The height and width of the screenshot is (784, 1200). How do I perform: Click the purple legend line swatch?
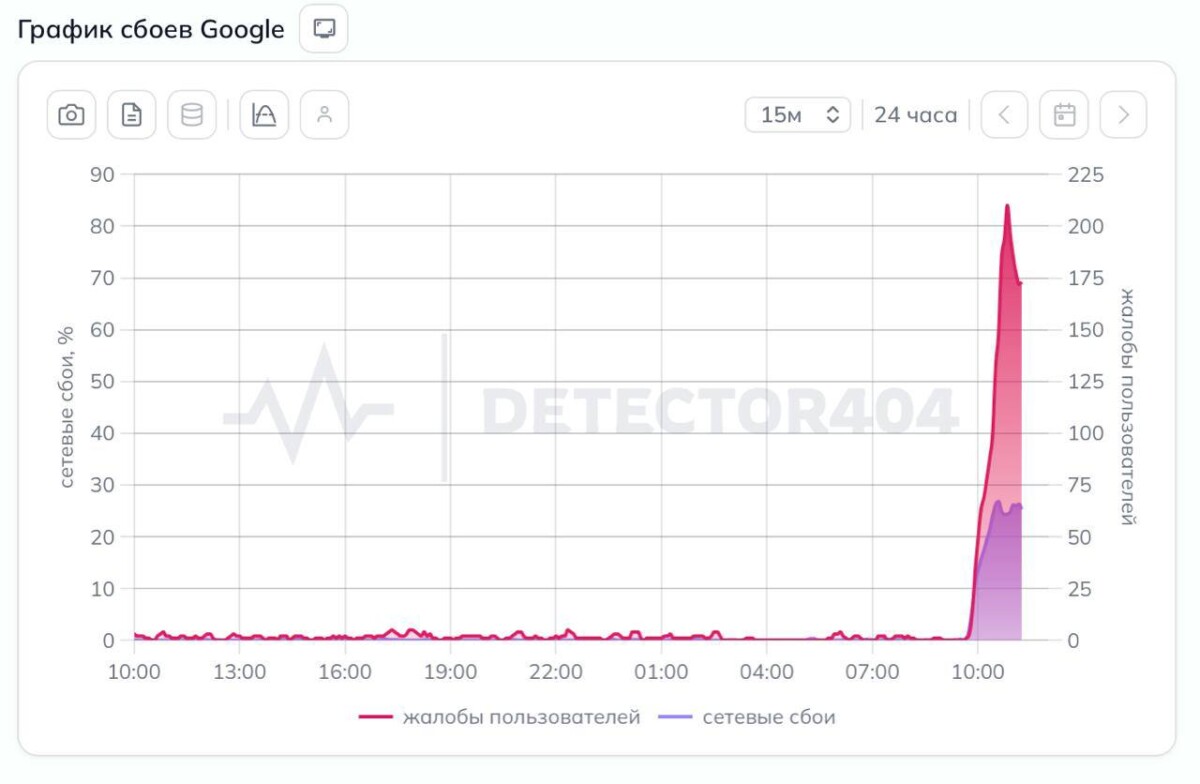pos(675,718)
